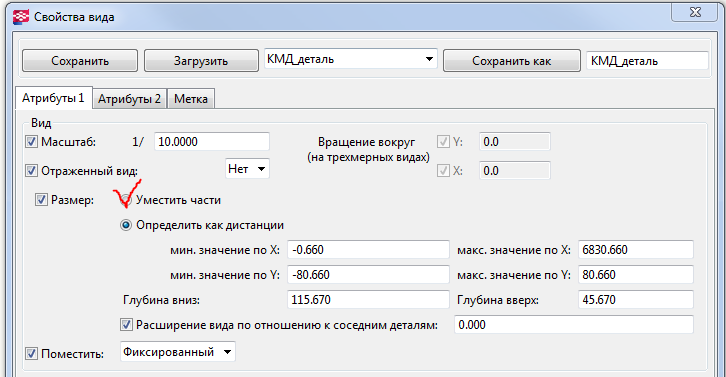This screenshot has width=726, height=377.
Task: Click the Глубина вверх field
Action: pyautogui.click(x=636, y=300)
